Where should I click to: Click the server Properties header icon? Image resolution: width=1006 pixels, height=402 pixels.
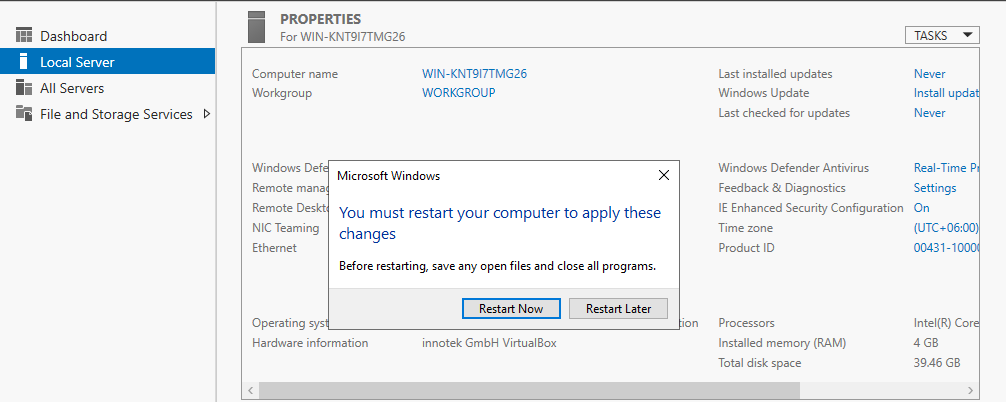(x=258, y=27)
